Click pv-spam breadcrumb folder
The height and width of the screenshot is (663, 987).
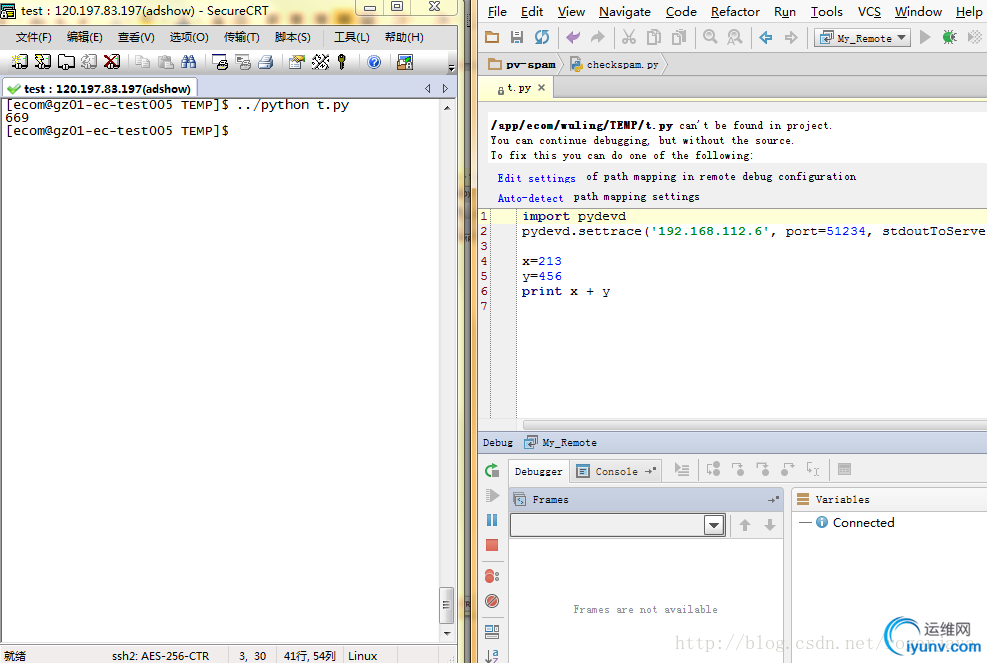point(523,64)
